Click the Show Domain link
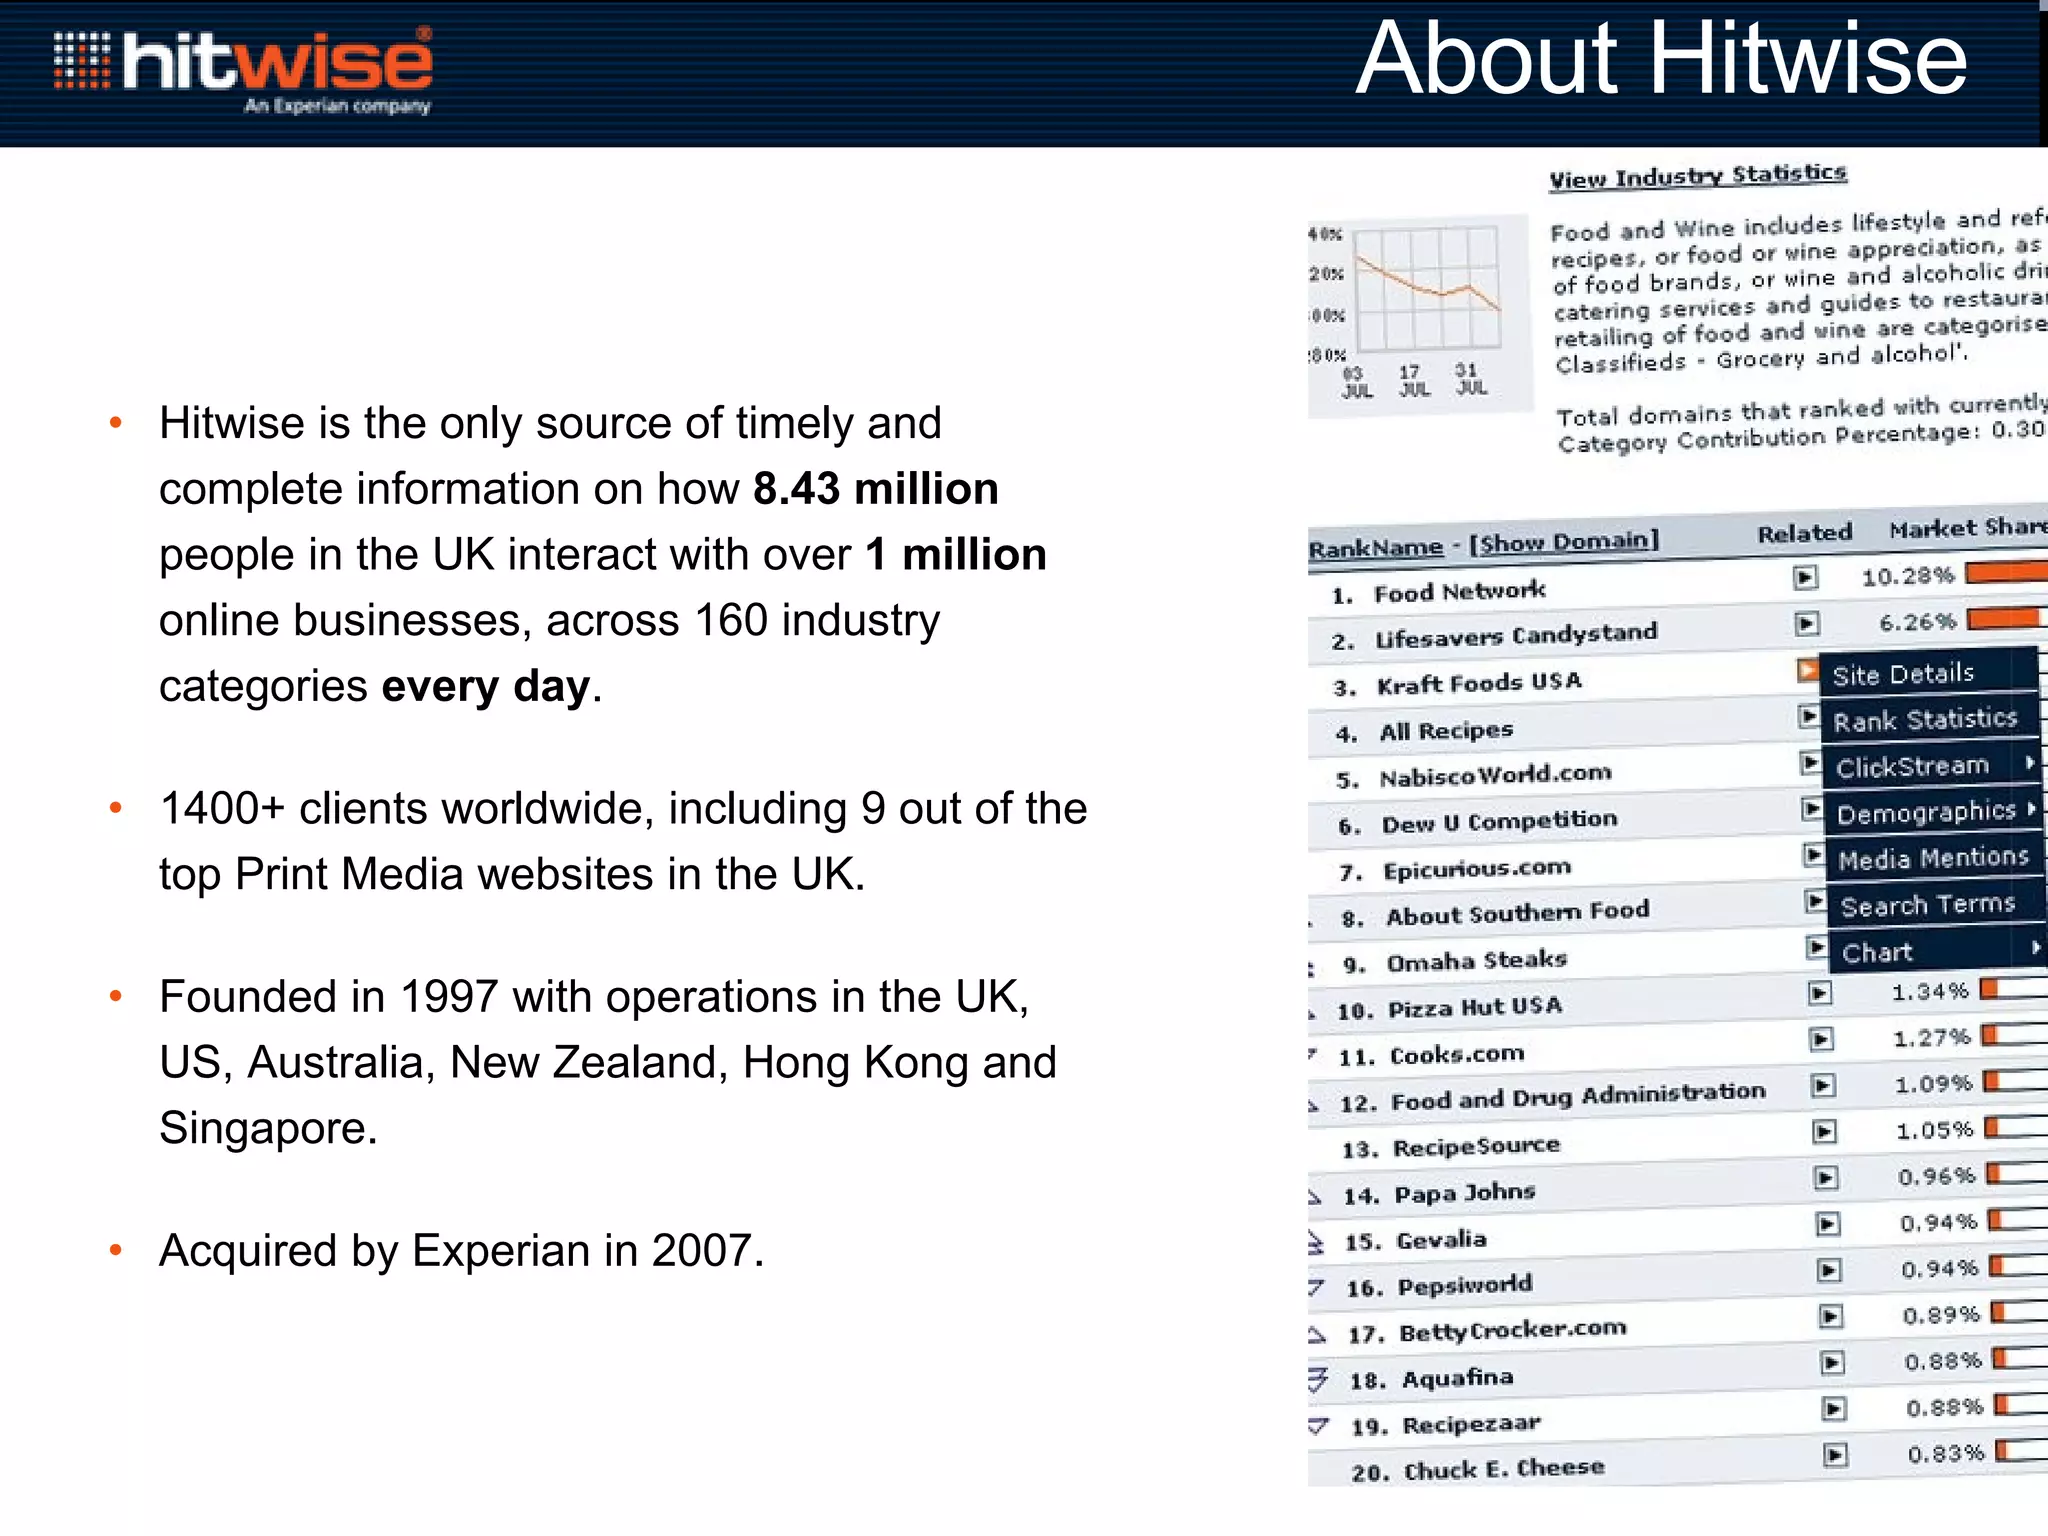Image resolution: width=2048 pixels, height=1536 pixels. click(x=1563, y=542)
